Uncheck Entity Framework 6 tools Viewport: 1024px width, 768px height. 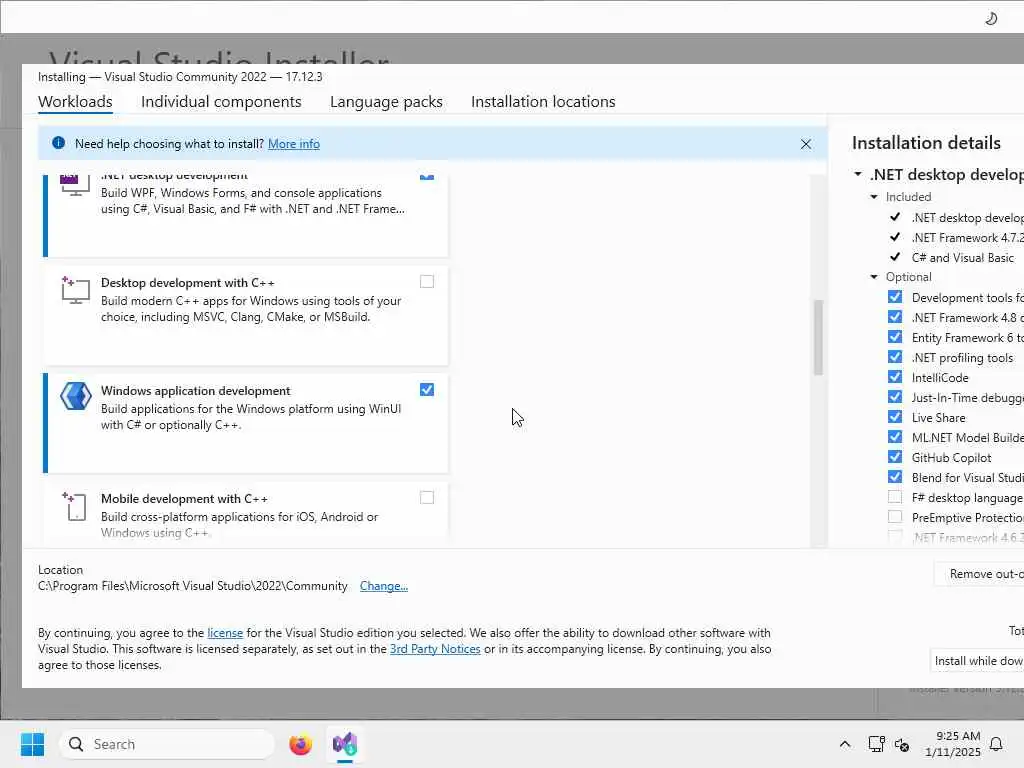click(x=895, y=337)
